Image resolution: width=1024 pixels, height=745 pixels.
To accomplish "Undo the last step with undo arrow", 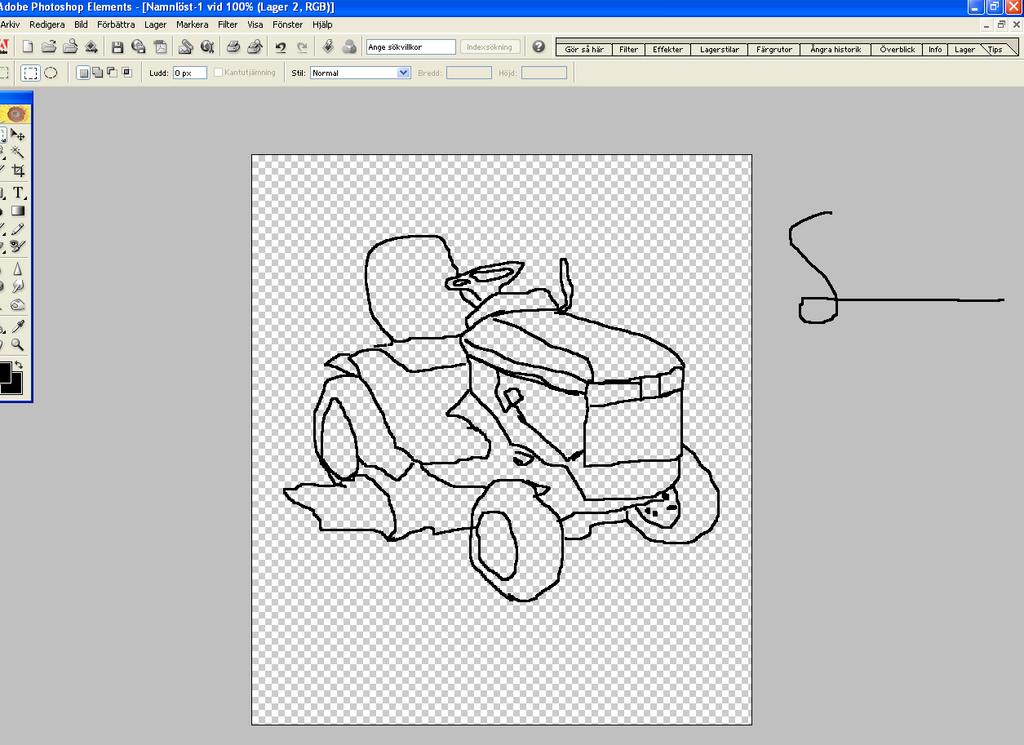I will [281, 47].
